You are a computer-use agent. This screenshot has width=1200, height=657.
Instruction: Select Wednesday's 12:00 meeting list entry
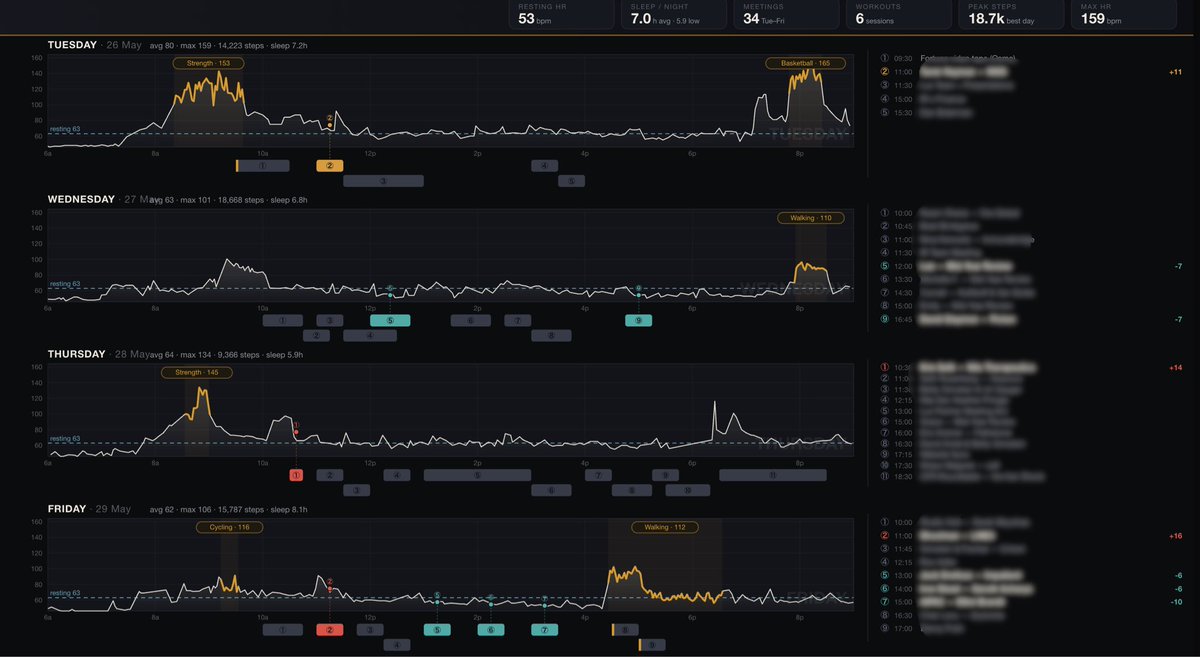pyautogui.click(x=1030, y=266)
